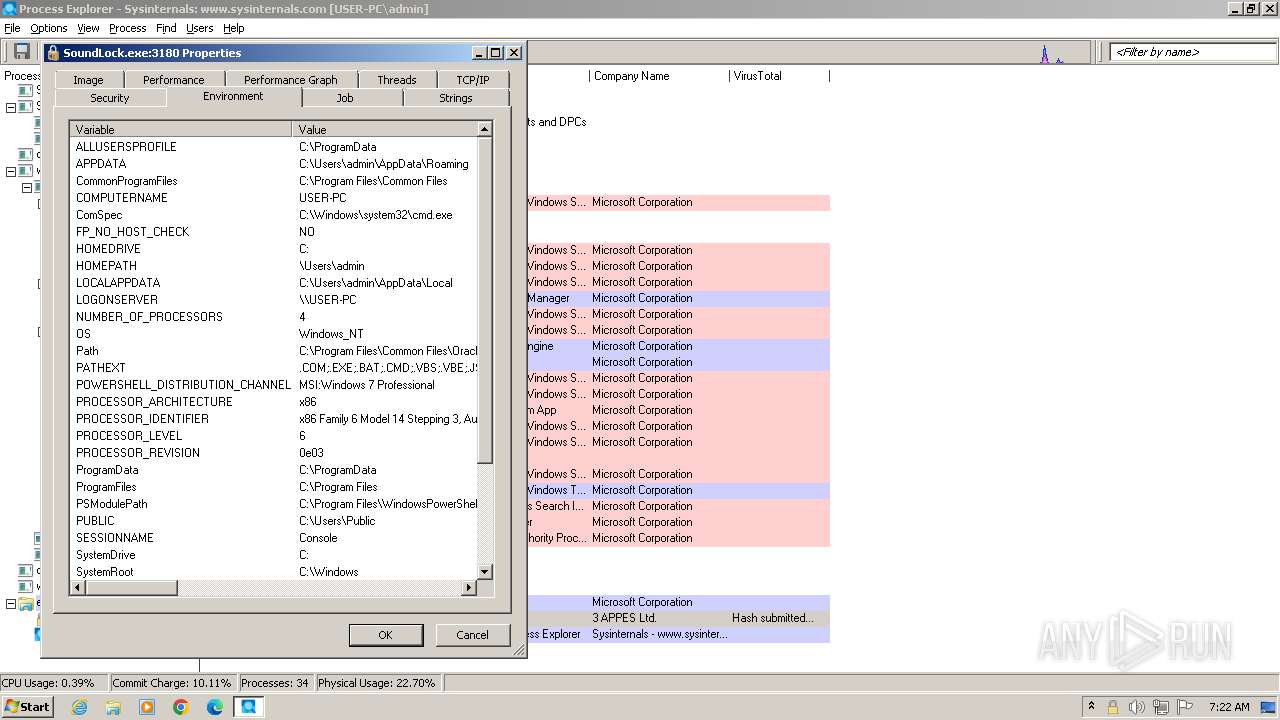Screen dimensions: 1280x720
Task: Click the horizontal scrollbar thumb of the variable list
Action: (132, 588)
